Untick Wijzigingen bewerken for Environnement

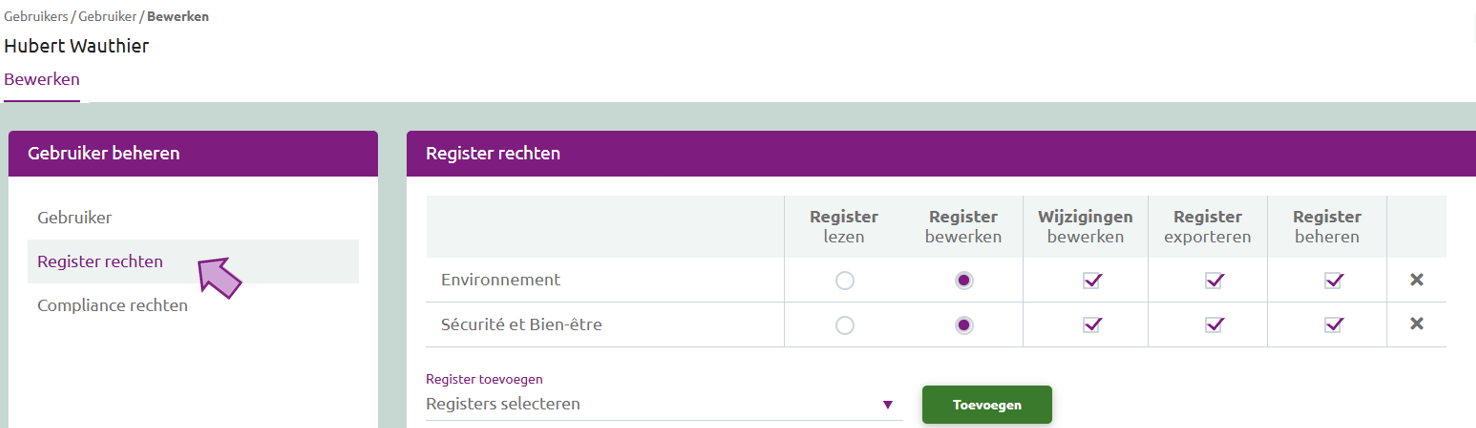tap(1092, 280)
